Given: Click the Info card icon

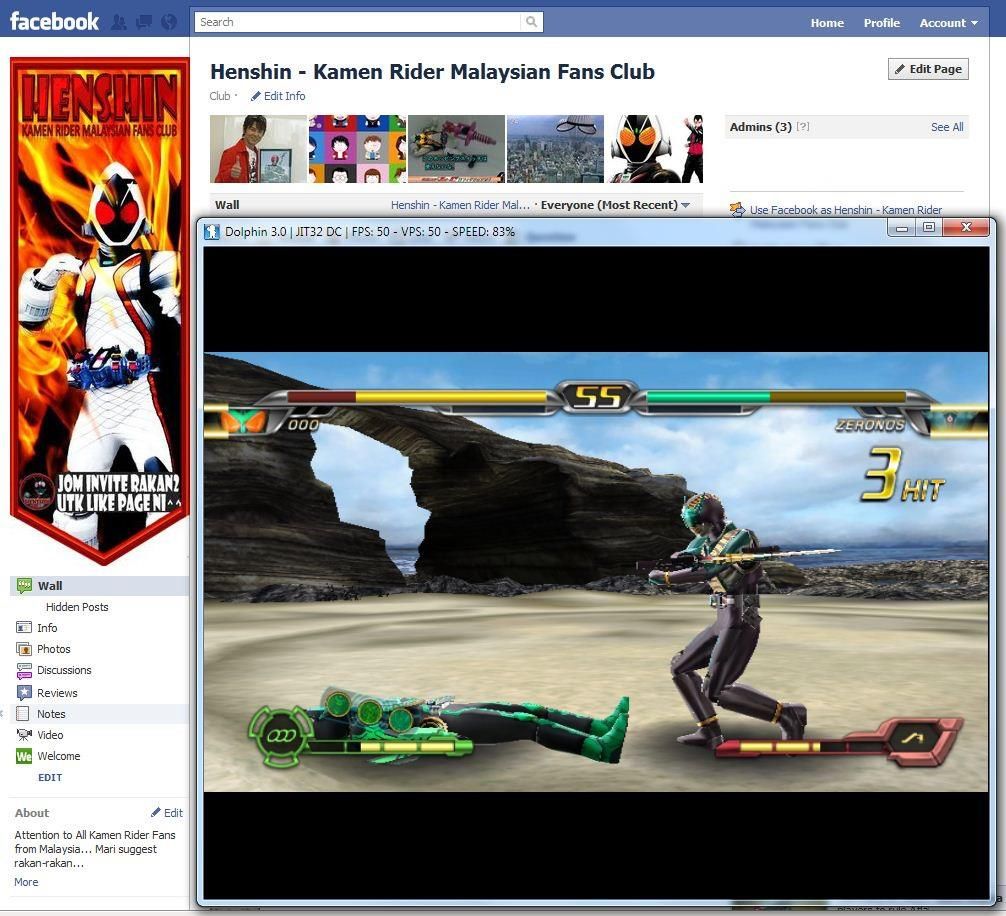Looking at the screenshot, I should (x=24, y=627).
